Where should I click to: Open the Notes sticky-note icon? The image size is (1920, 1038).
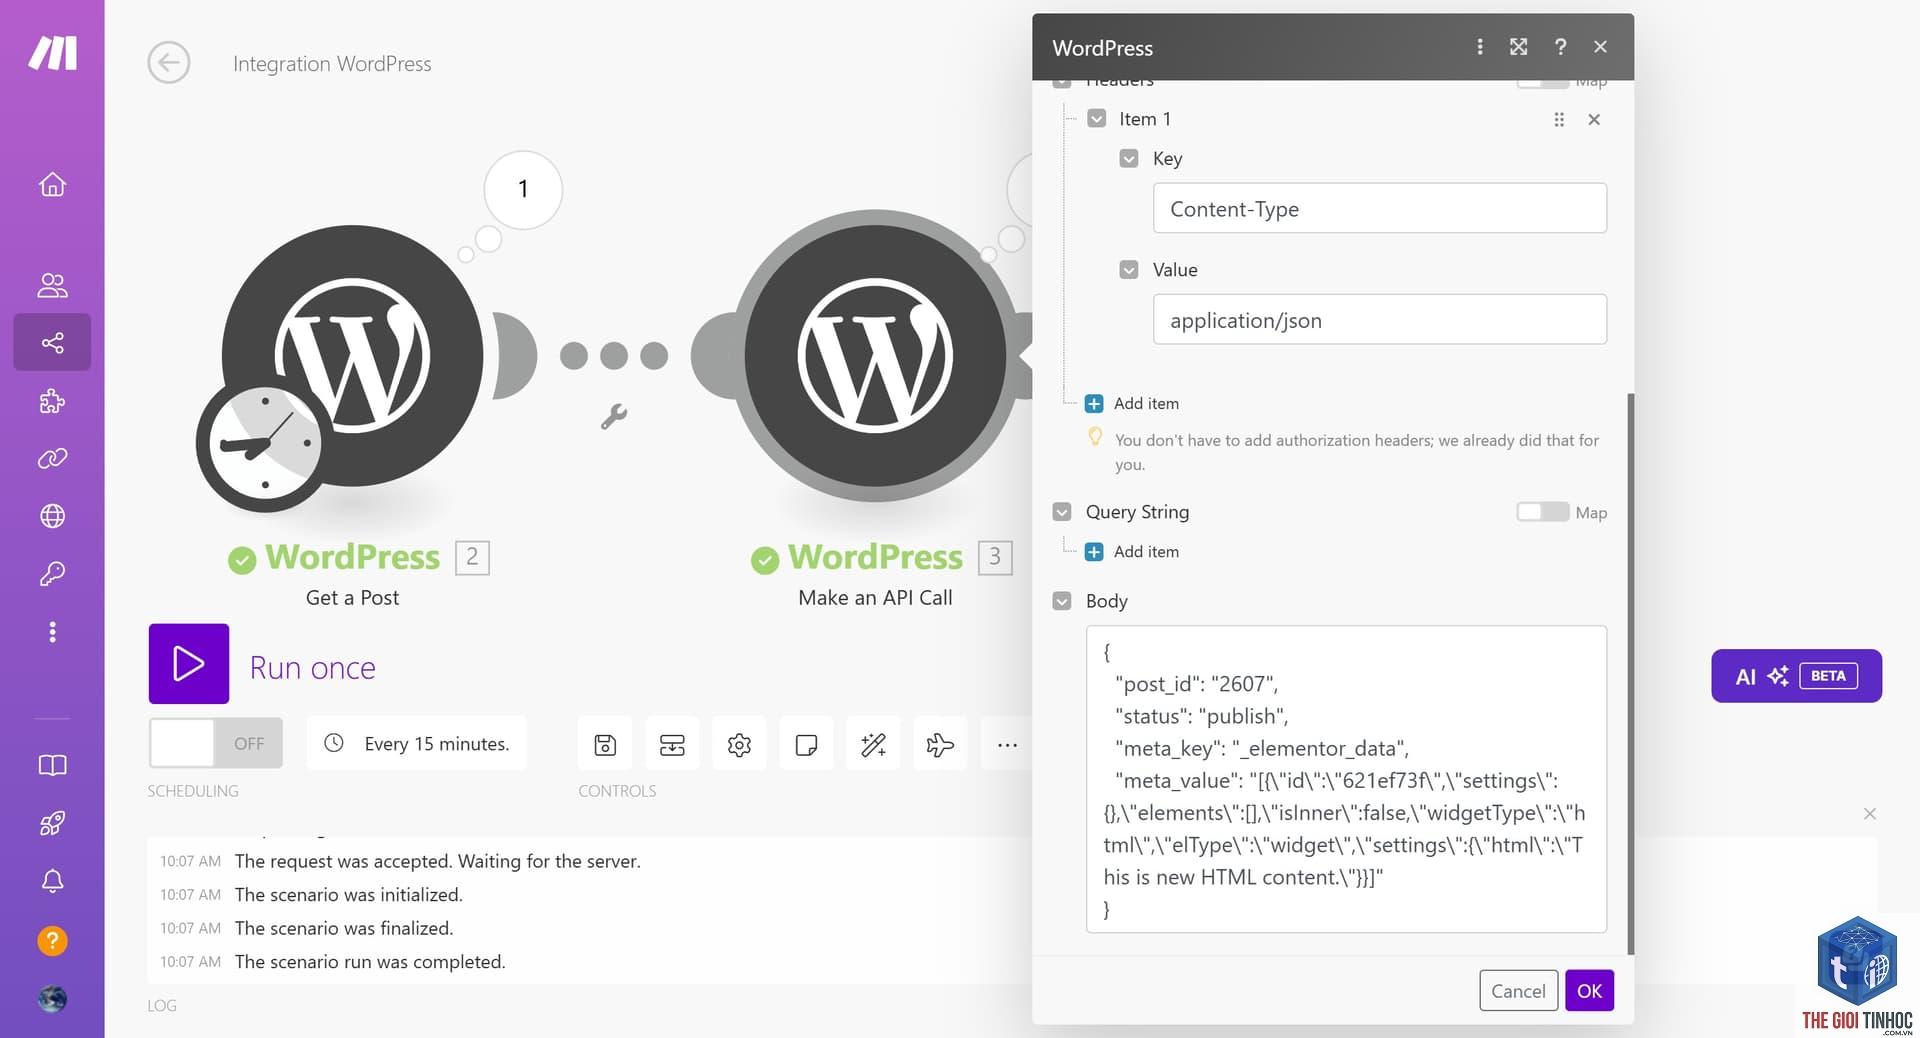pyautogui.click(x=806, y=744)
